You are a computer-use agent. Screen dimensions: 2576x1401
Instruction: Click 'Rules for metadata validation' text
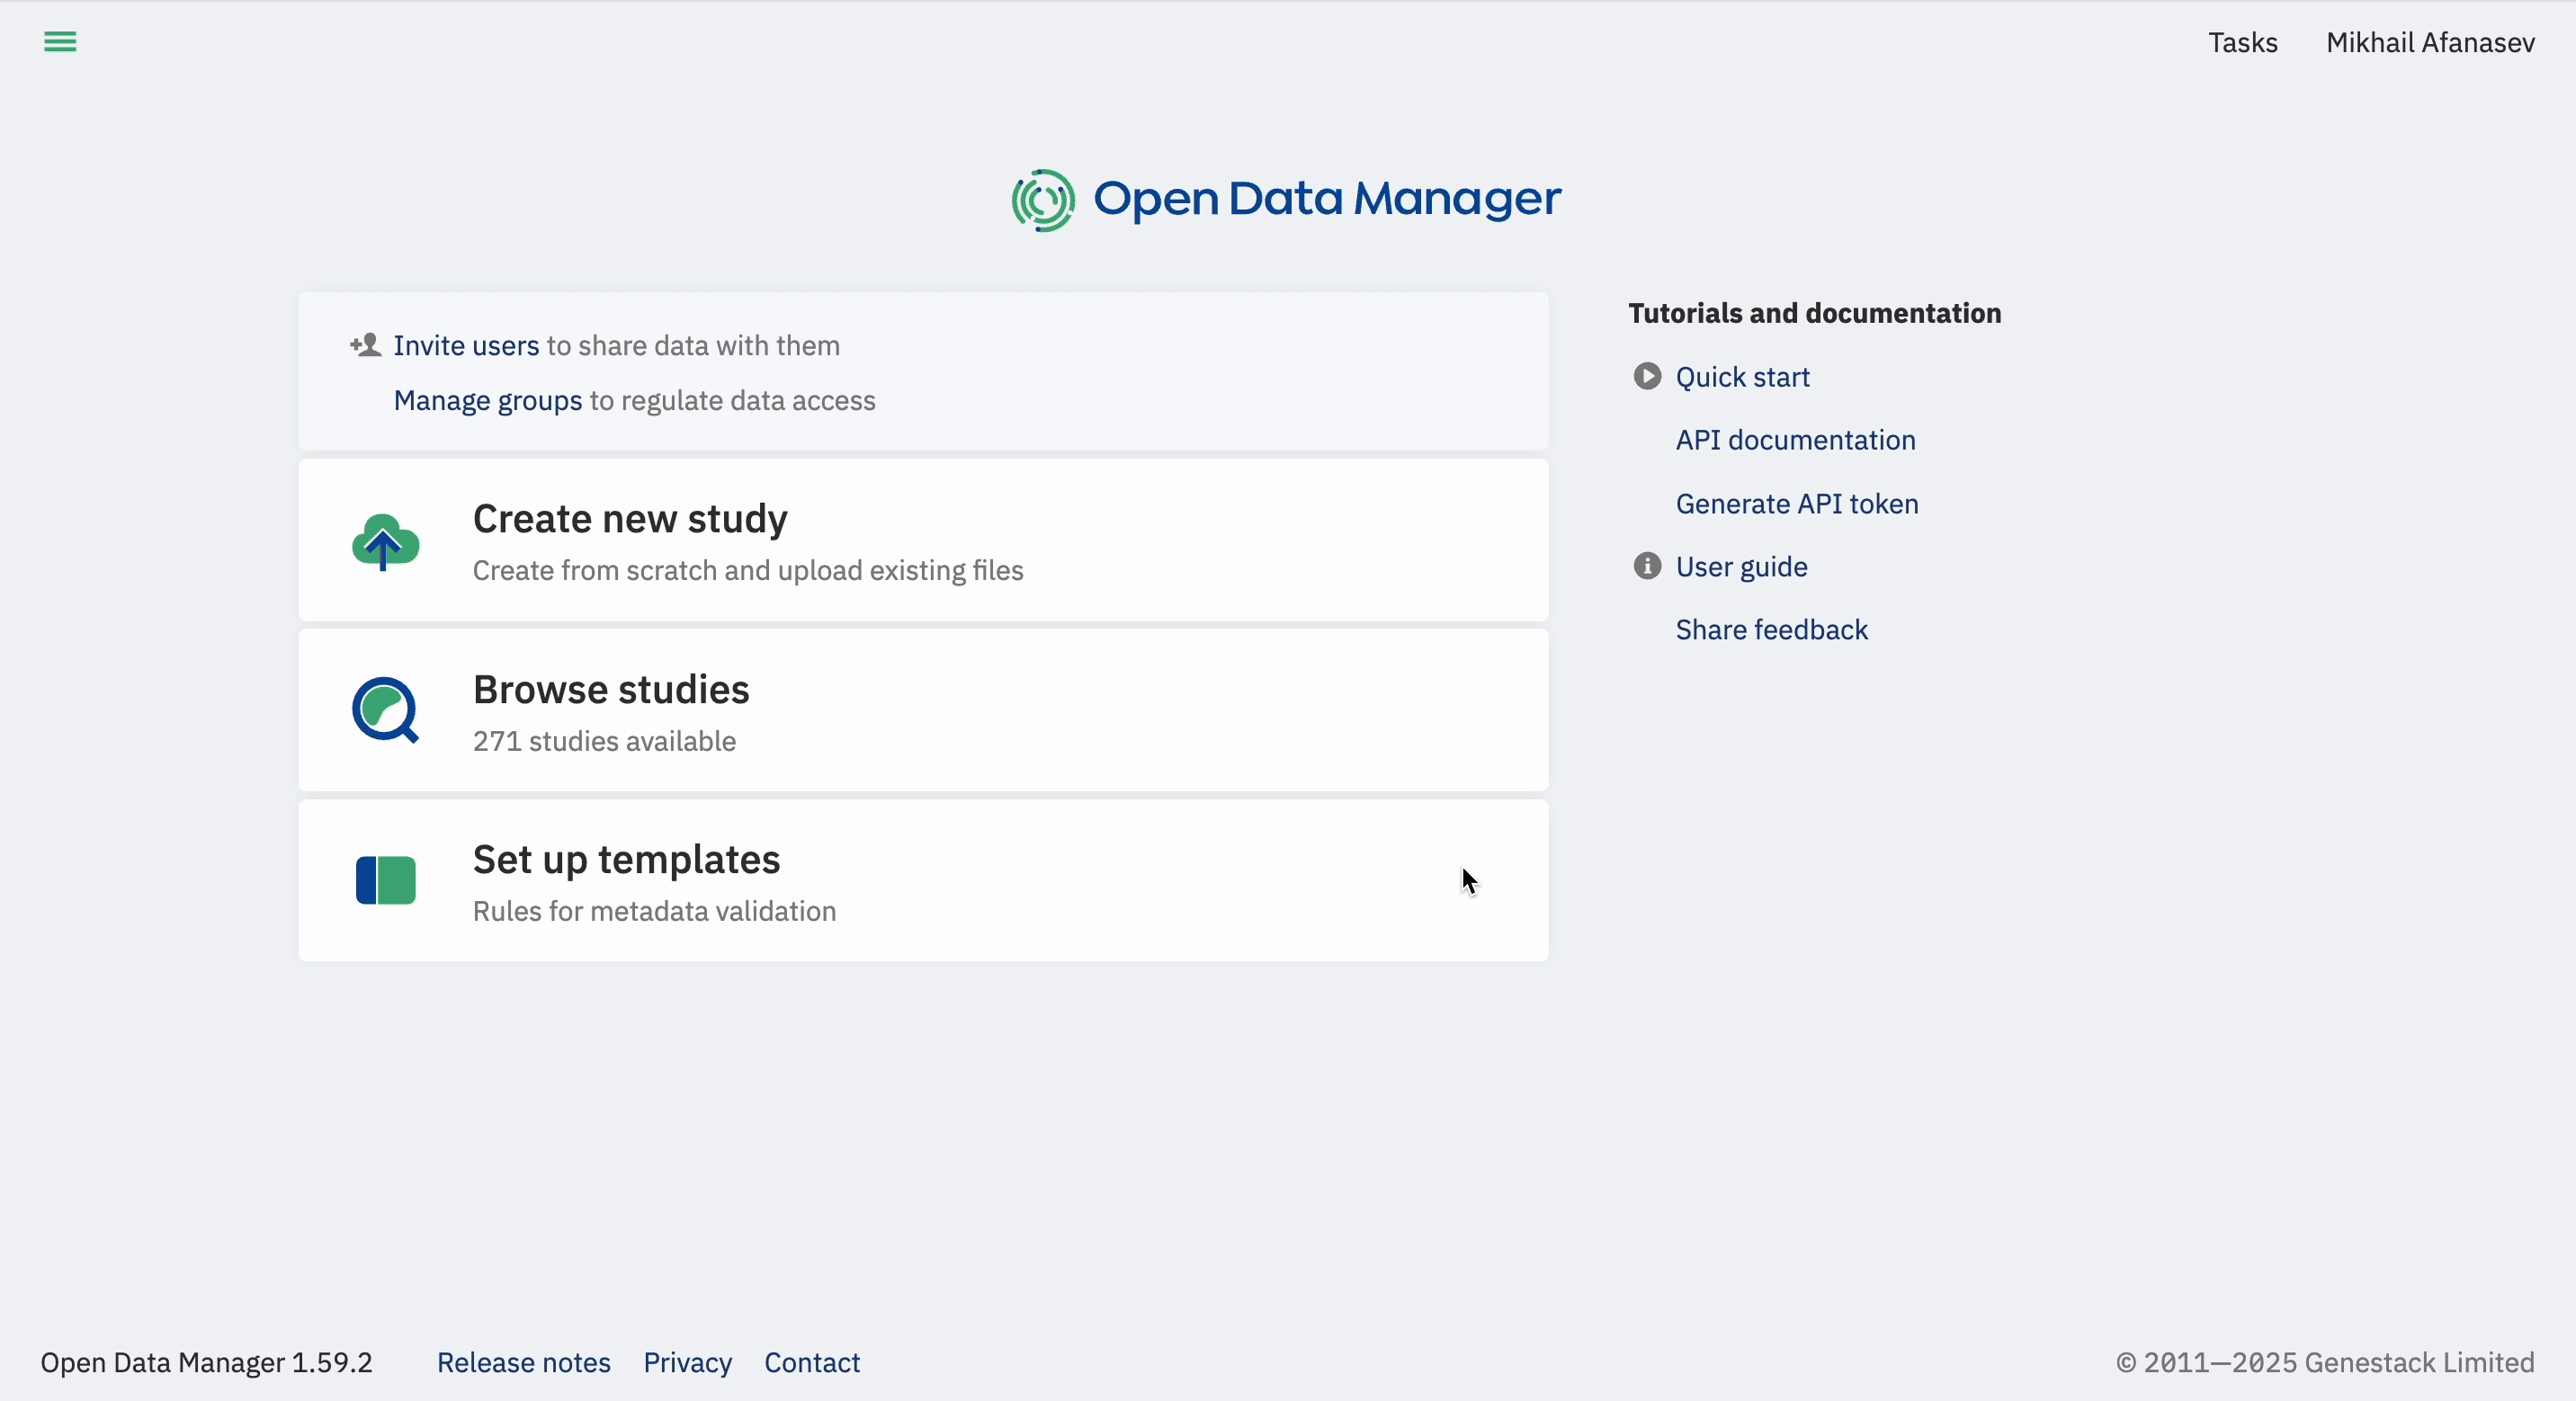click(654, 911)
